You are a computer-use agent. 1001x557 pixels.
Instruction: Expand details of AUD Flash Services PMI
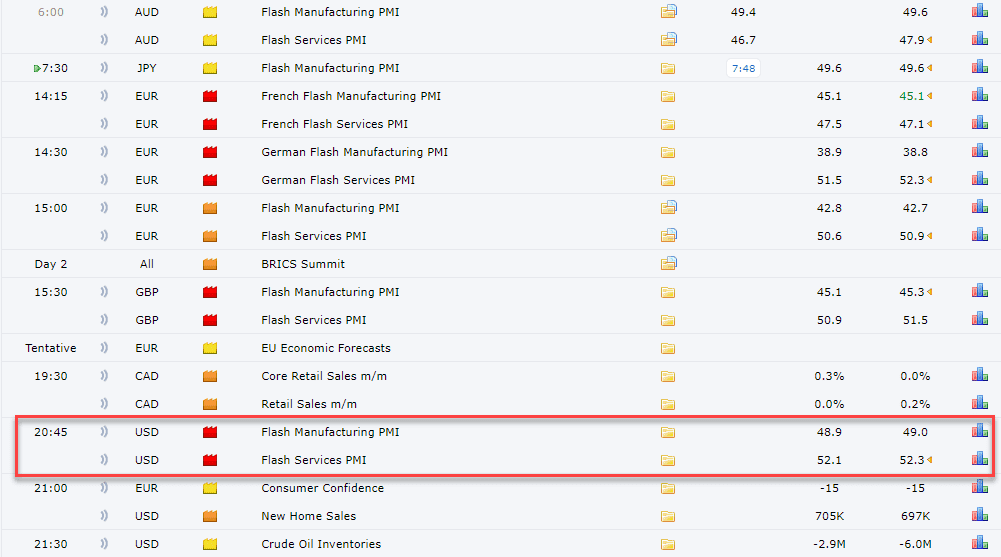pos(669,40)
